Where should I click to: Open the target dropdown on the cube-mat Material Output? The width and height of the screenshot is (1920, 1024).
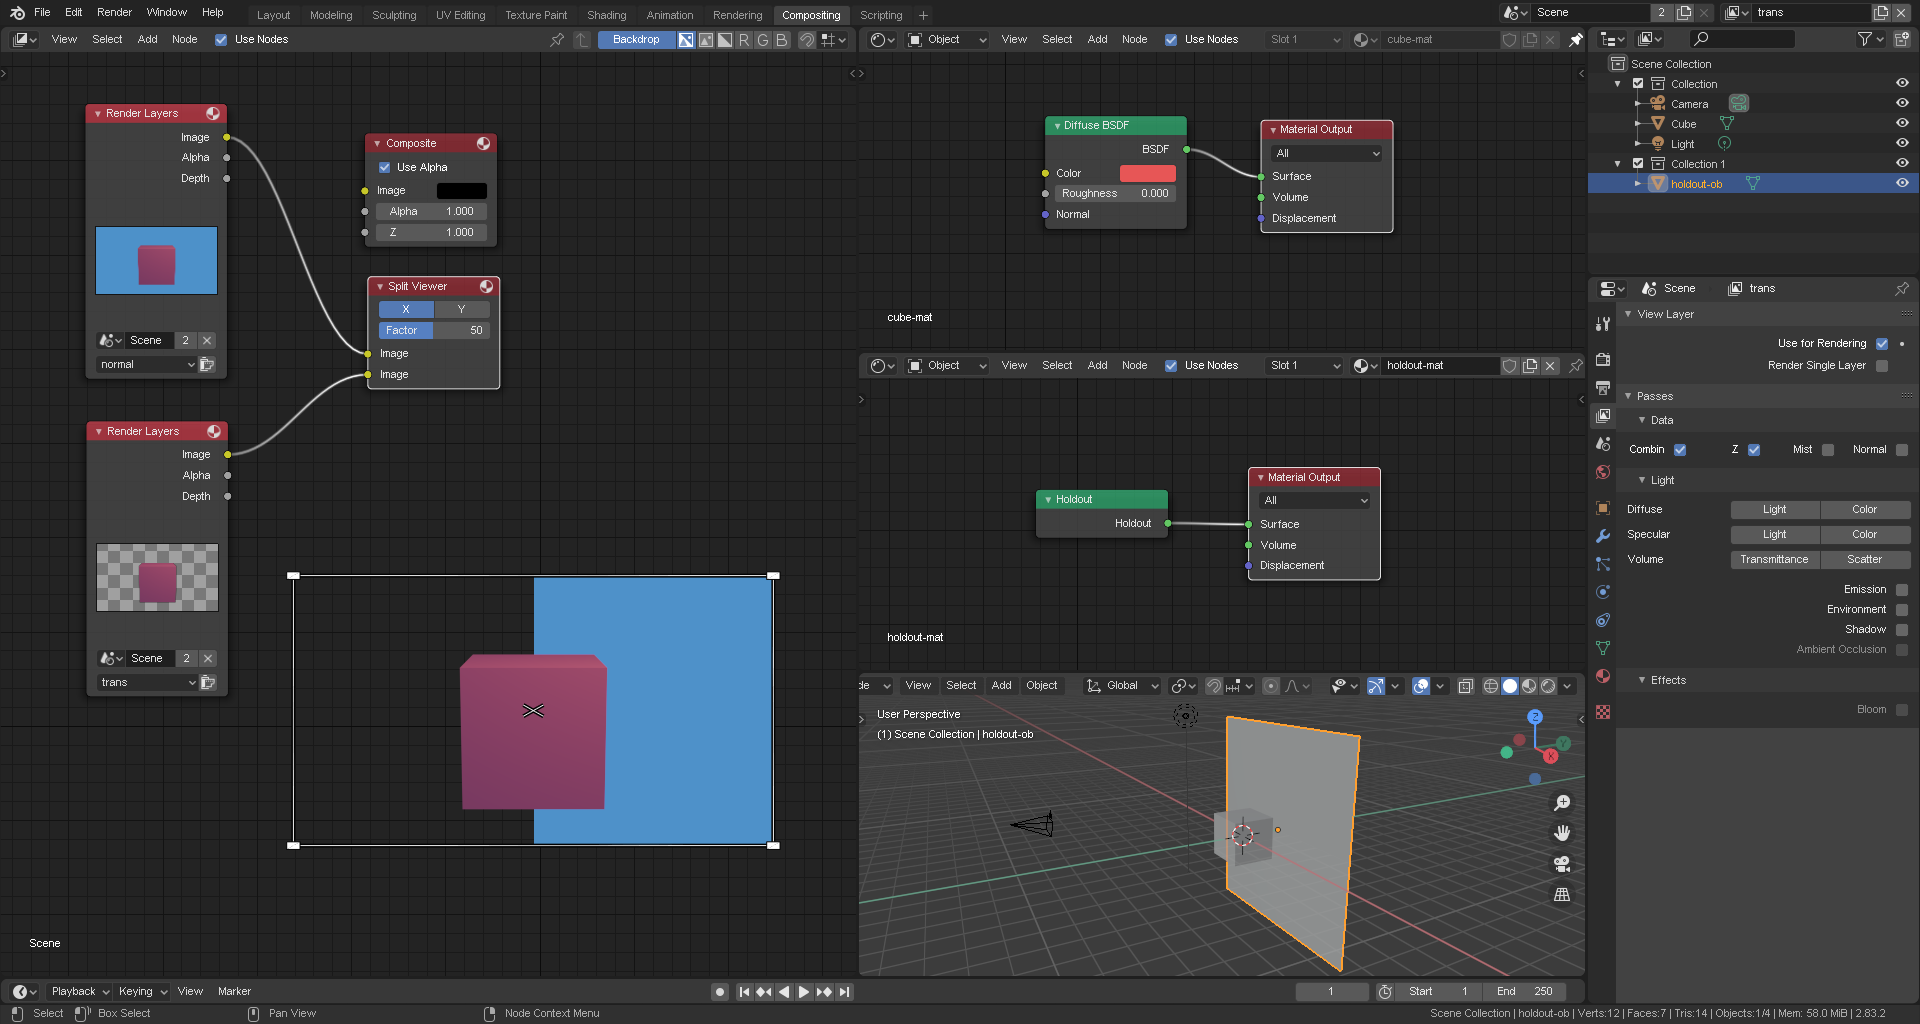[x=1327, y=153]
